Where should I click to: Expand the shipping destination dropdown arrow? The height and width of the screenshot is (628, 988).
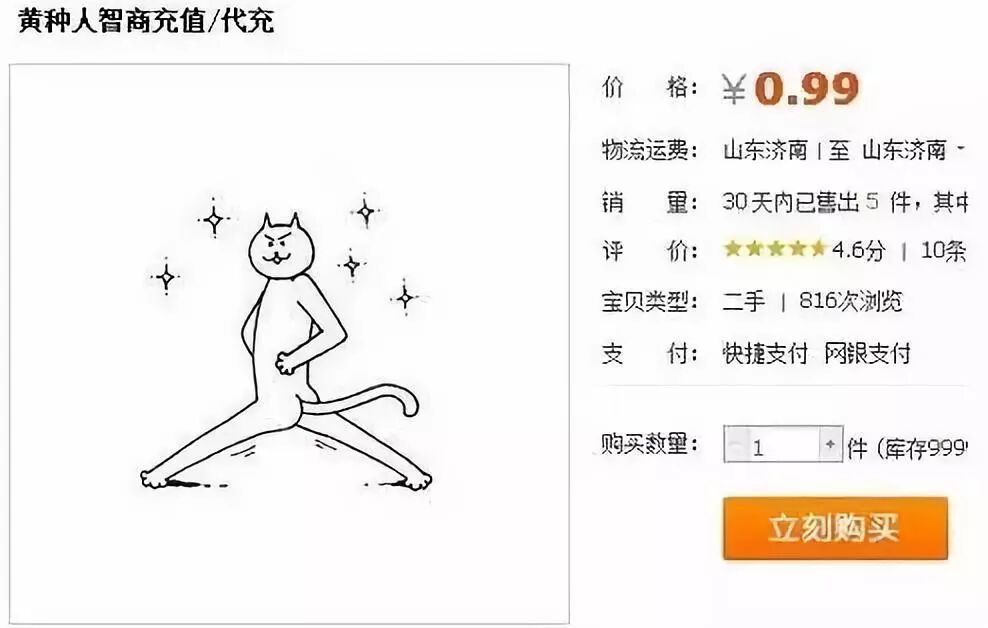click(961, 149)
